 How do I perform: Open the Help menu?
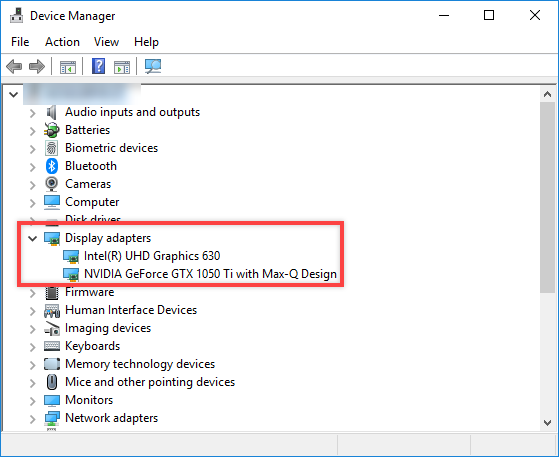(146, 42)
